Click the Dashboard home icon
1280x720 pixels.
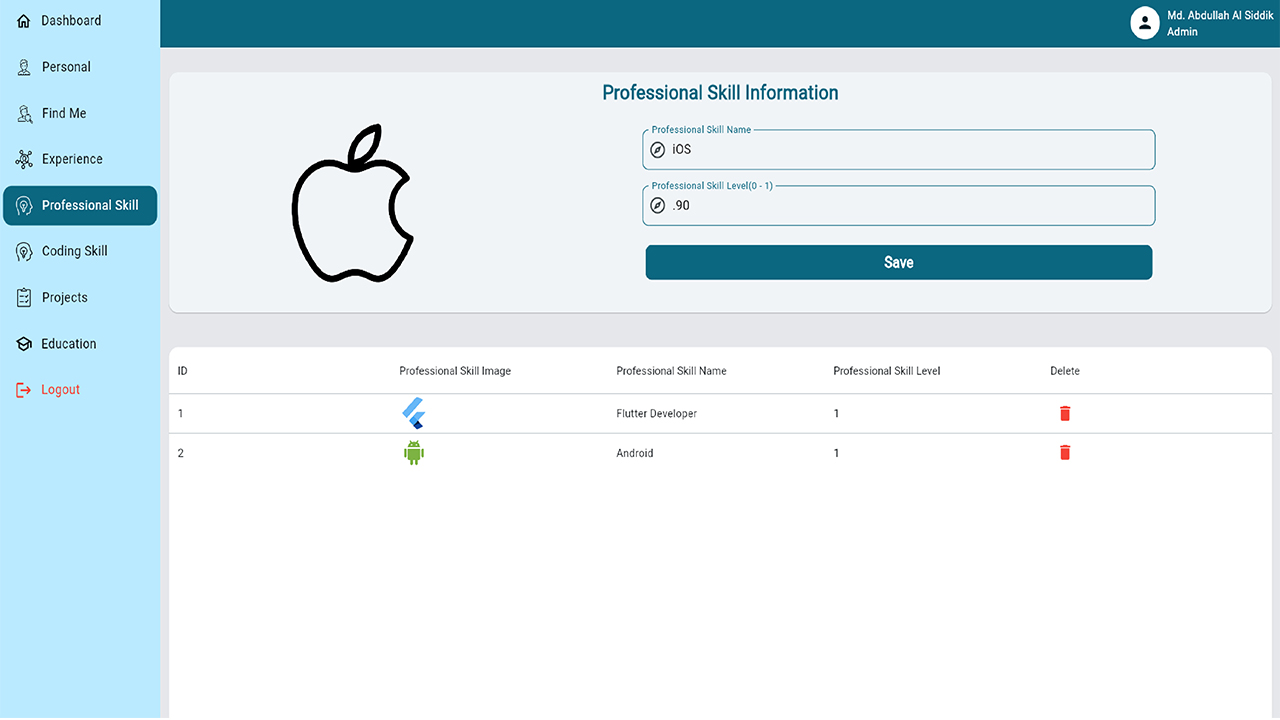[x=24, y=21]
